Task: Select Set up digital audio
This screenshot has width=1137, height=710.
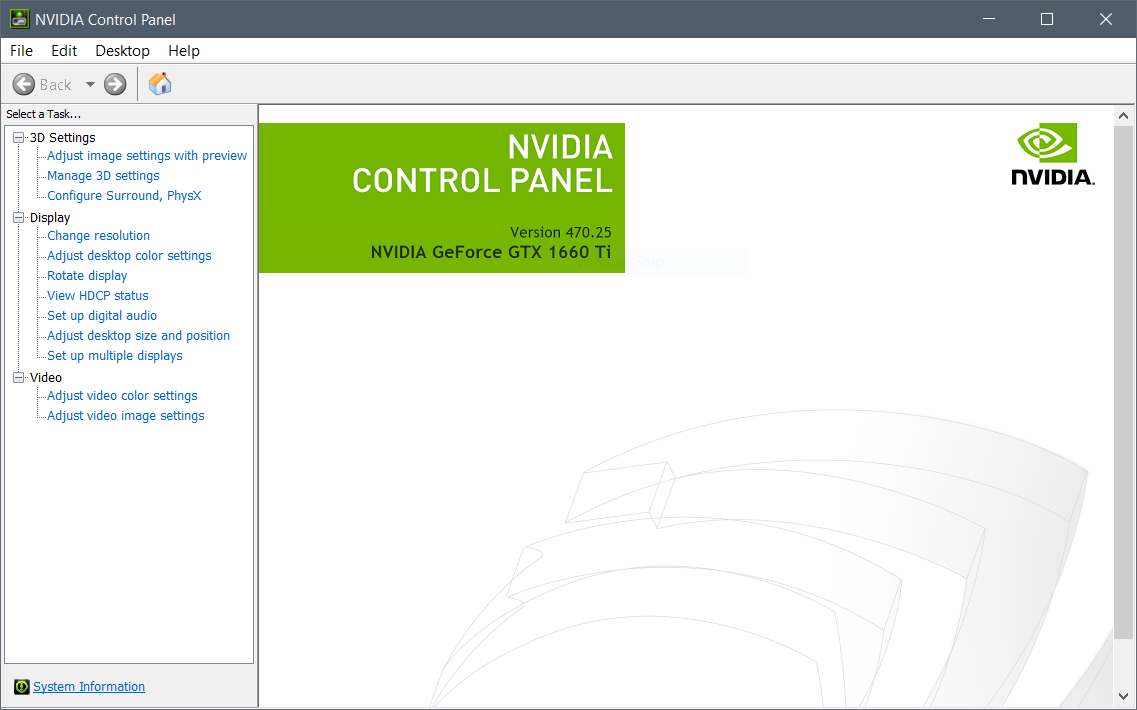Action: [102, 315]
